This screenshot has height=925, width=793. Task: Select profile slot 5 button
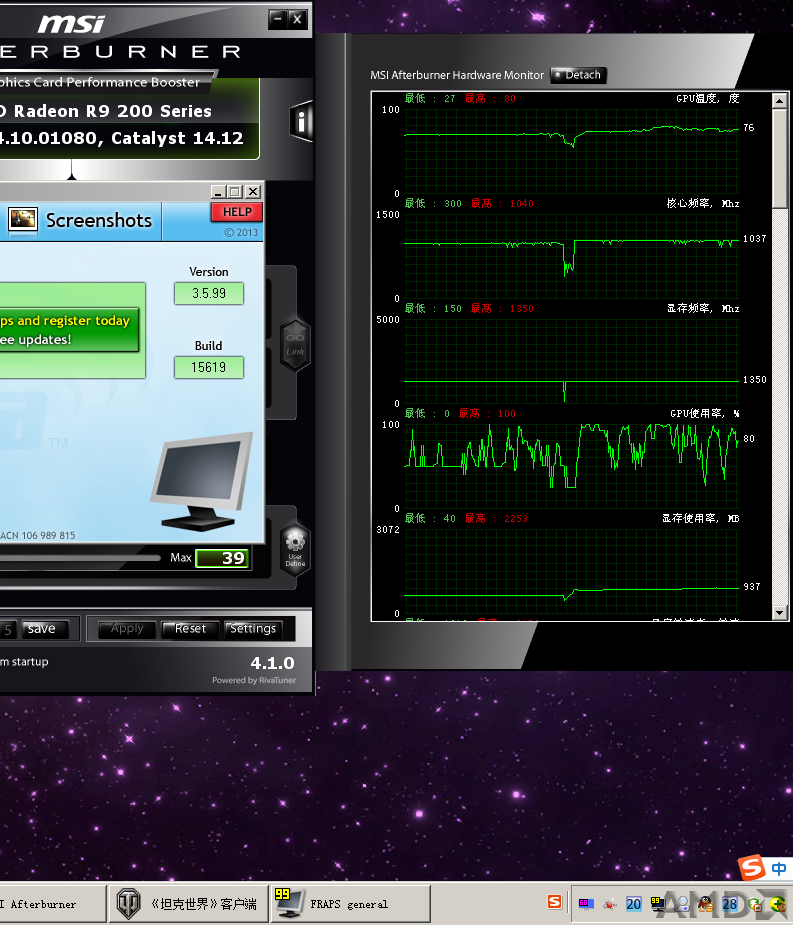coord(8,629)
